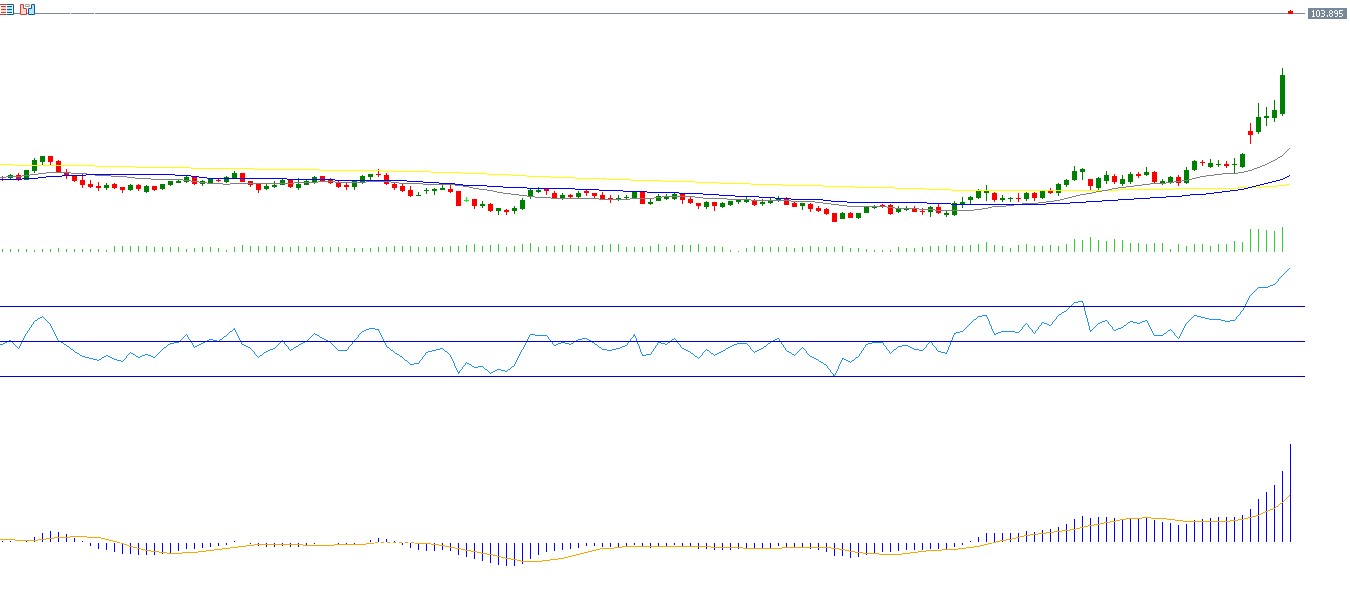The height and width of the screenshot is (594, 1350).
Task: Click the tallest green volume bar
Action: 1282,240
